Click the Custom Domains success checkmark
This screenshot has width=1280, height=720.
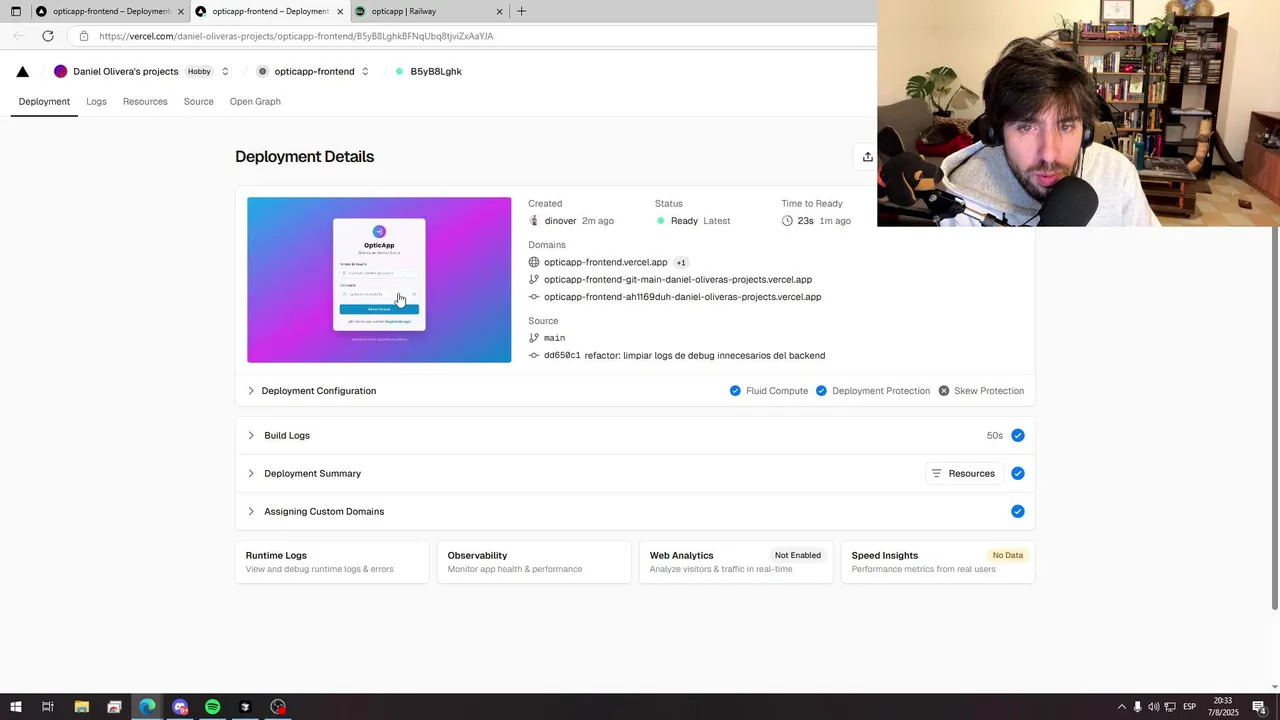1017,511
